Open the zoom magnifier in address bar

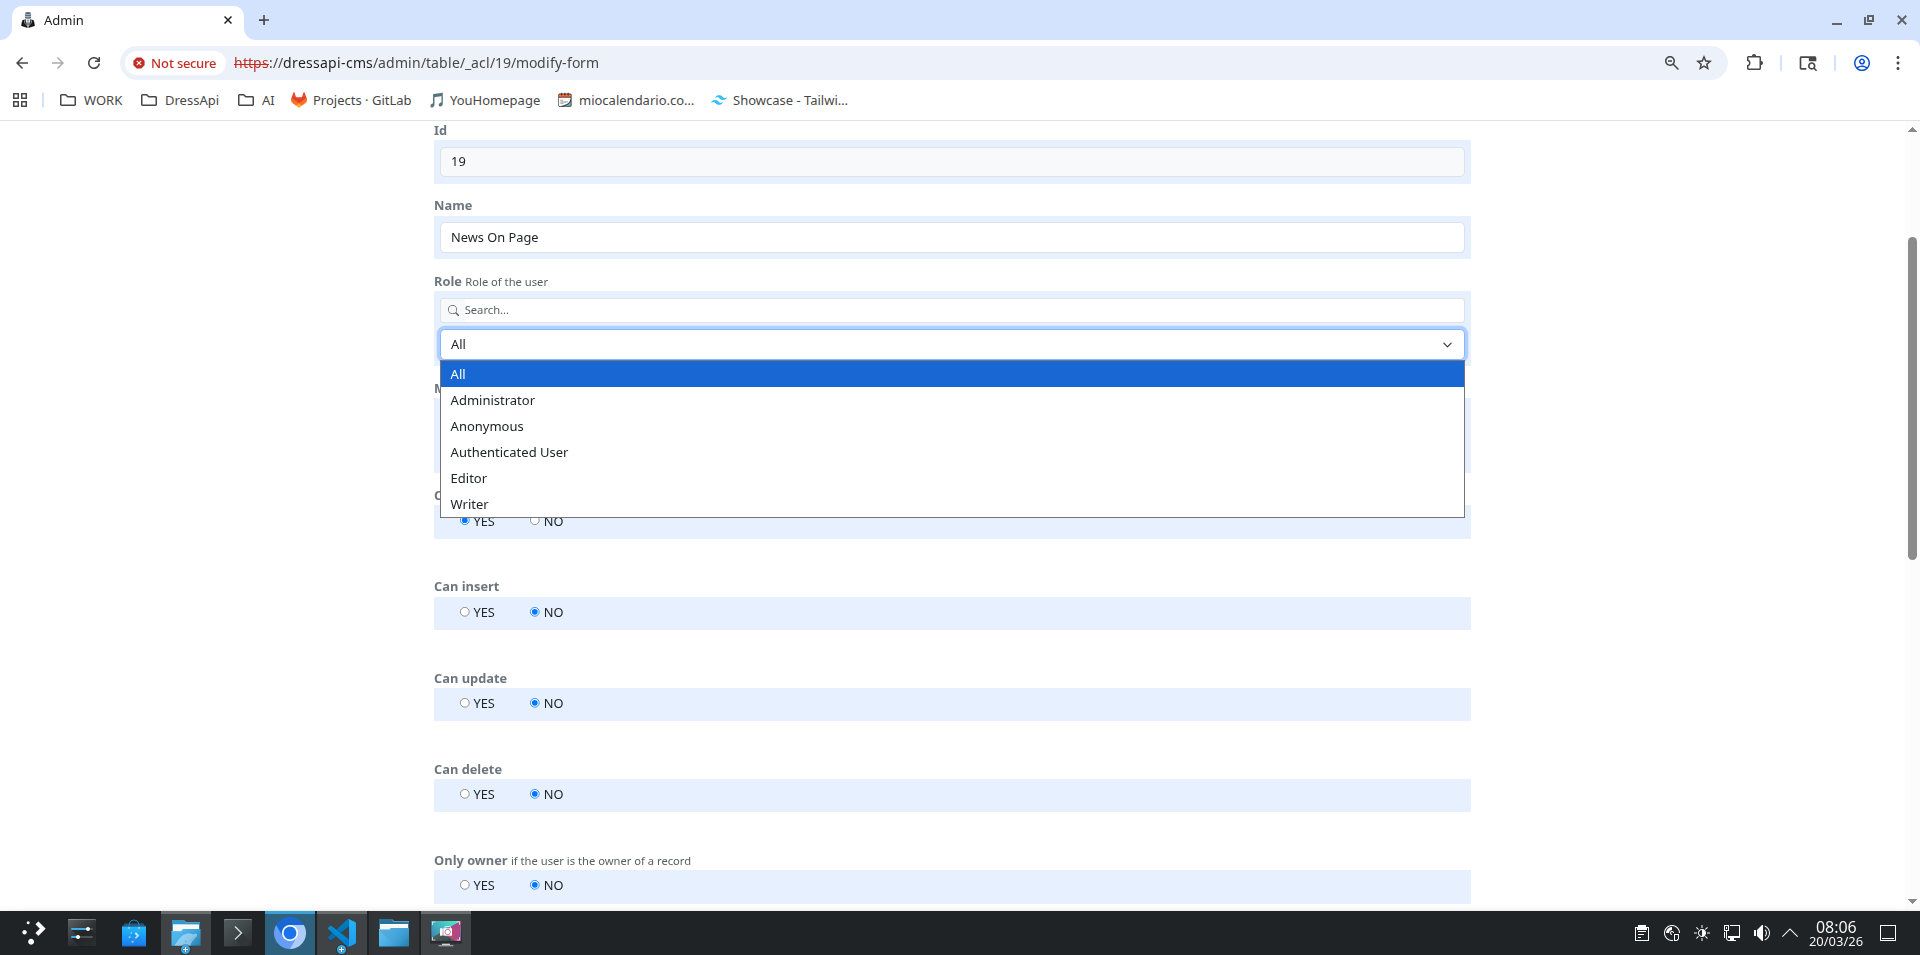[x=1671, y=63]
